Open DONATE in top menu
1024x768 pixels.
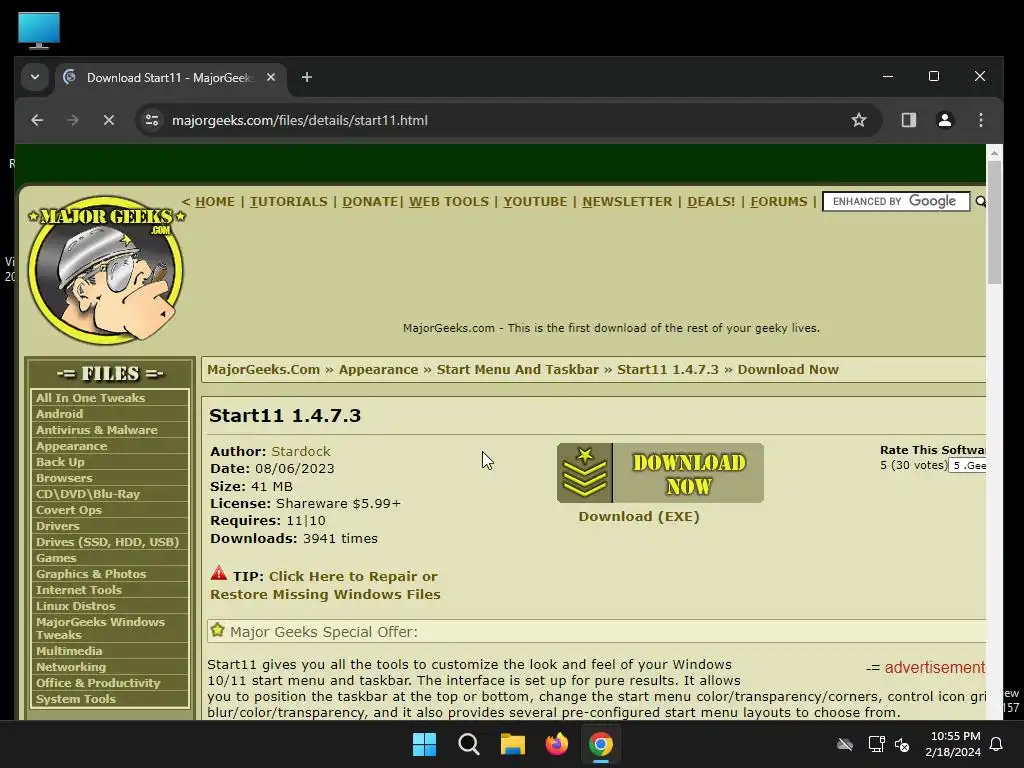click(x=370, y=202)
